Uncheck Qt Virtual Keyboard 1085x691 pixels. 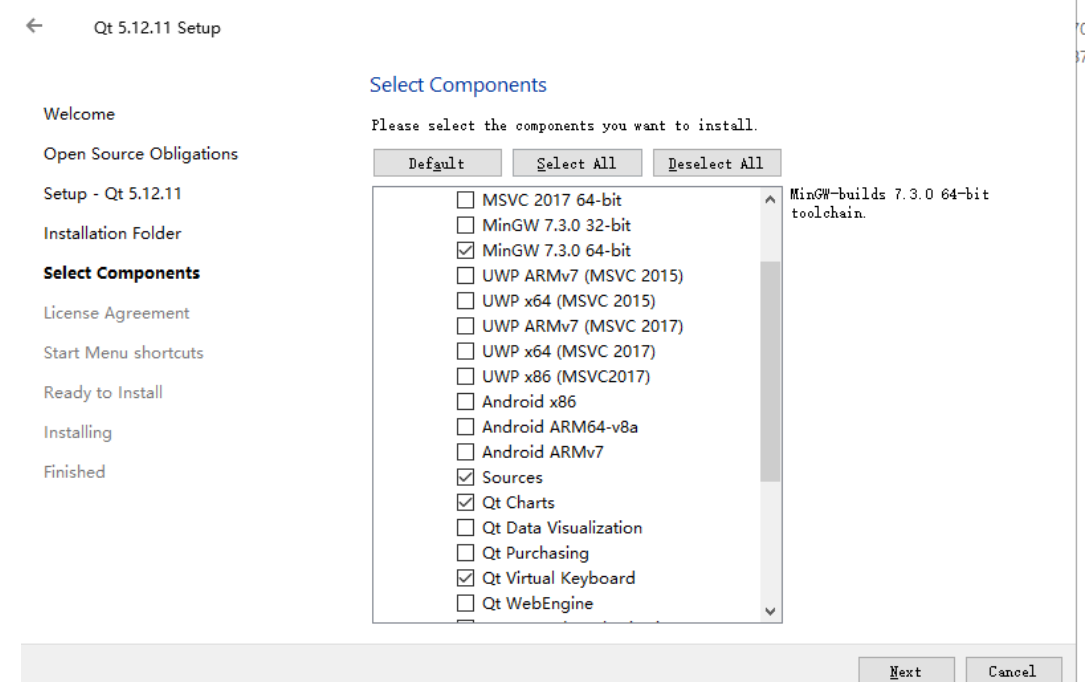[x=466, y=578]
